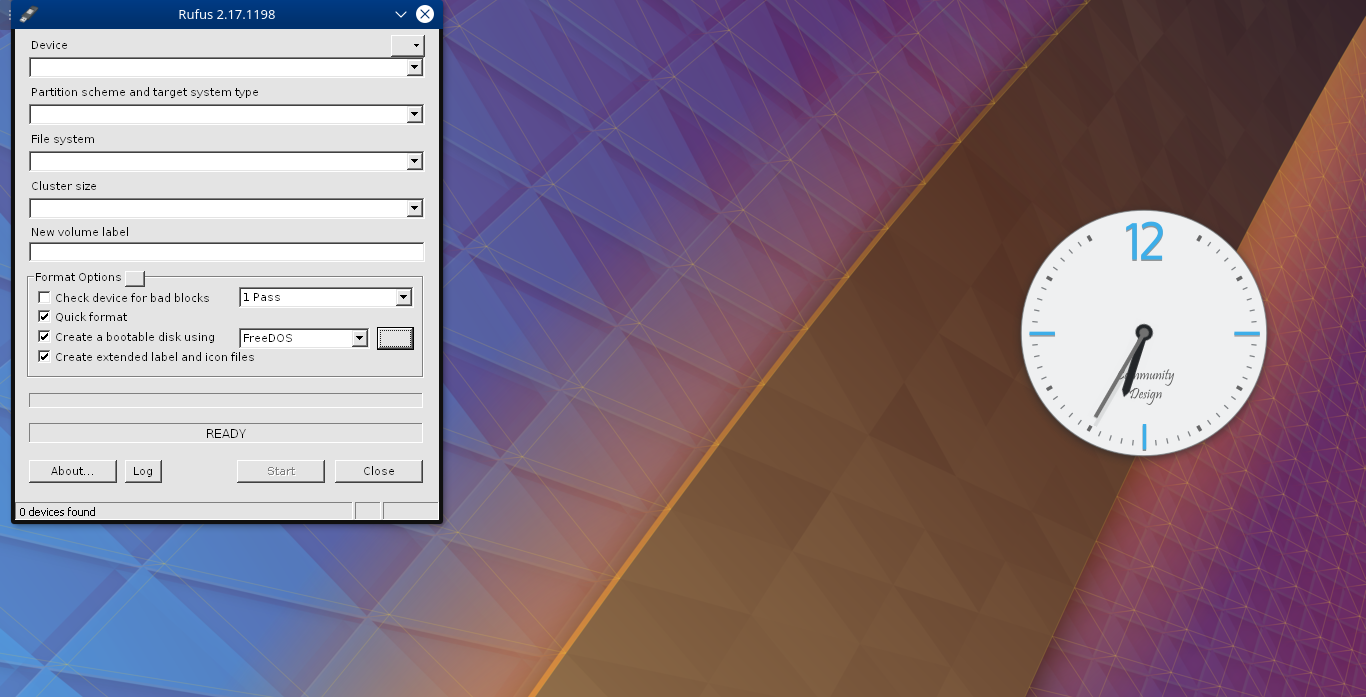The image size is (1366, 697).
Task: Uncheck the Quick format checkbox
Action: [x=44, y=317]
